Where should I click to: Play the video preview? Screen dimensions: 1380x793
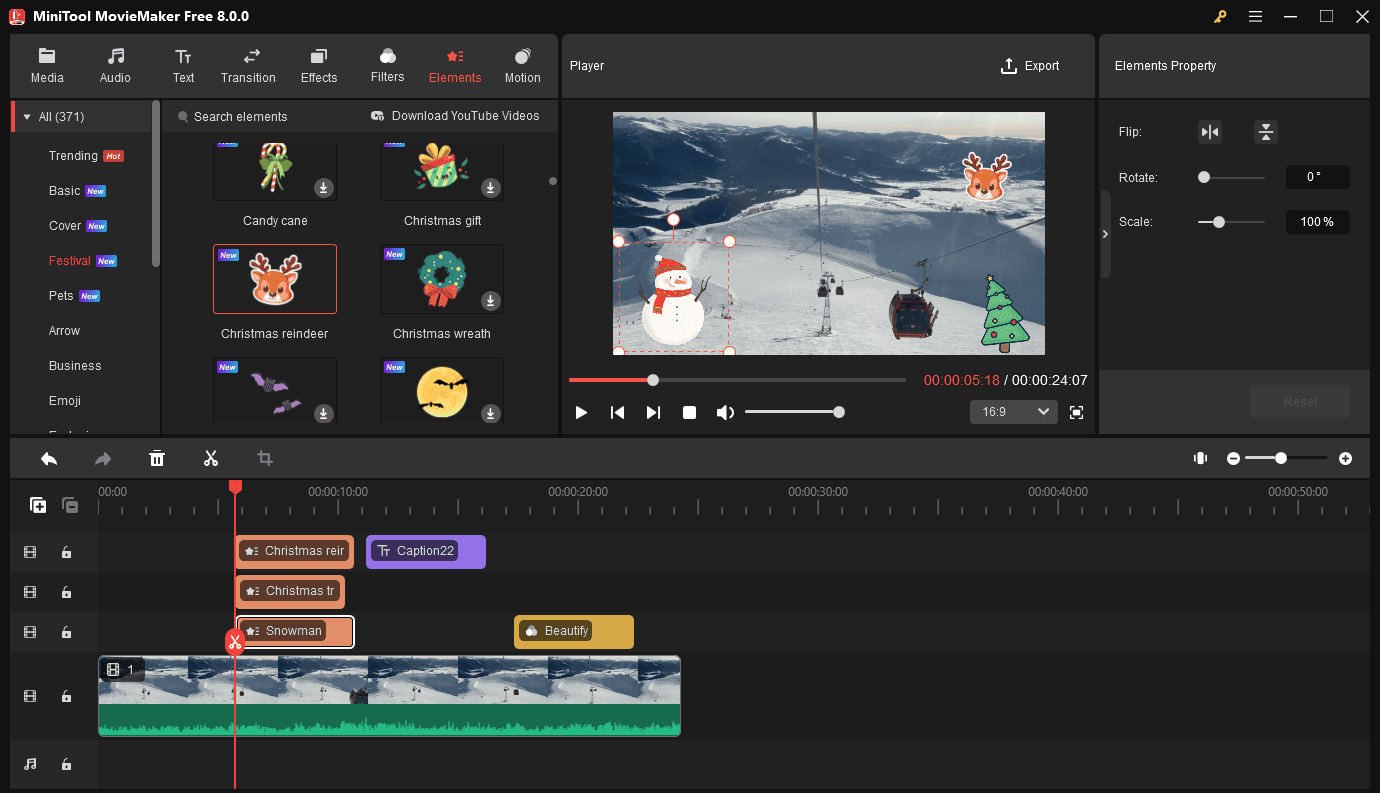[581, 412]
